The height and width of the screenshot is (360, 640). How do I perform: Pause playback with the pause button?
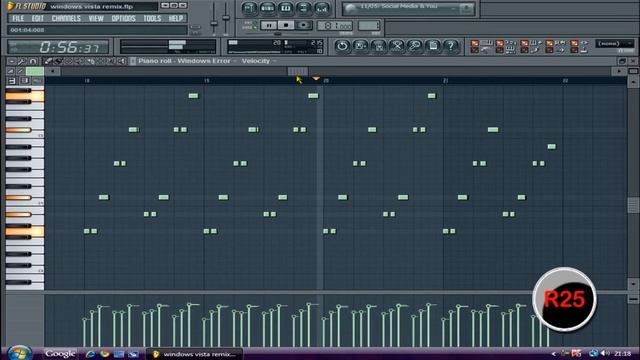(x=269, y=25)
